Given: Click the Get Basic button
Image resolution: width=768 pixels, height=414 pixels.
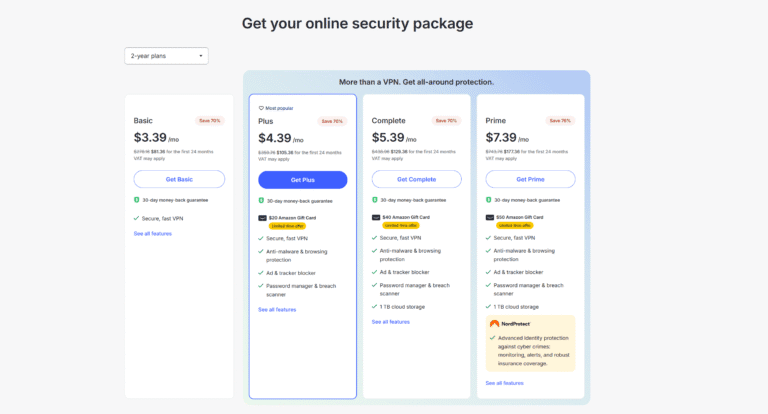Looking at the screenshot, I should pyautogui.click(x=179, y=179).
